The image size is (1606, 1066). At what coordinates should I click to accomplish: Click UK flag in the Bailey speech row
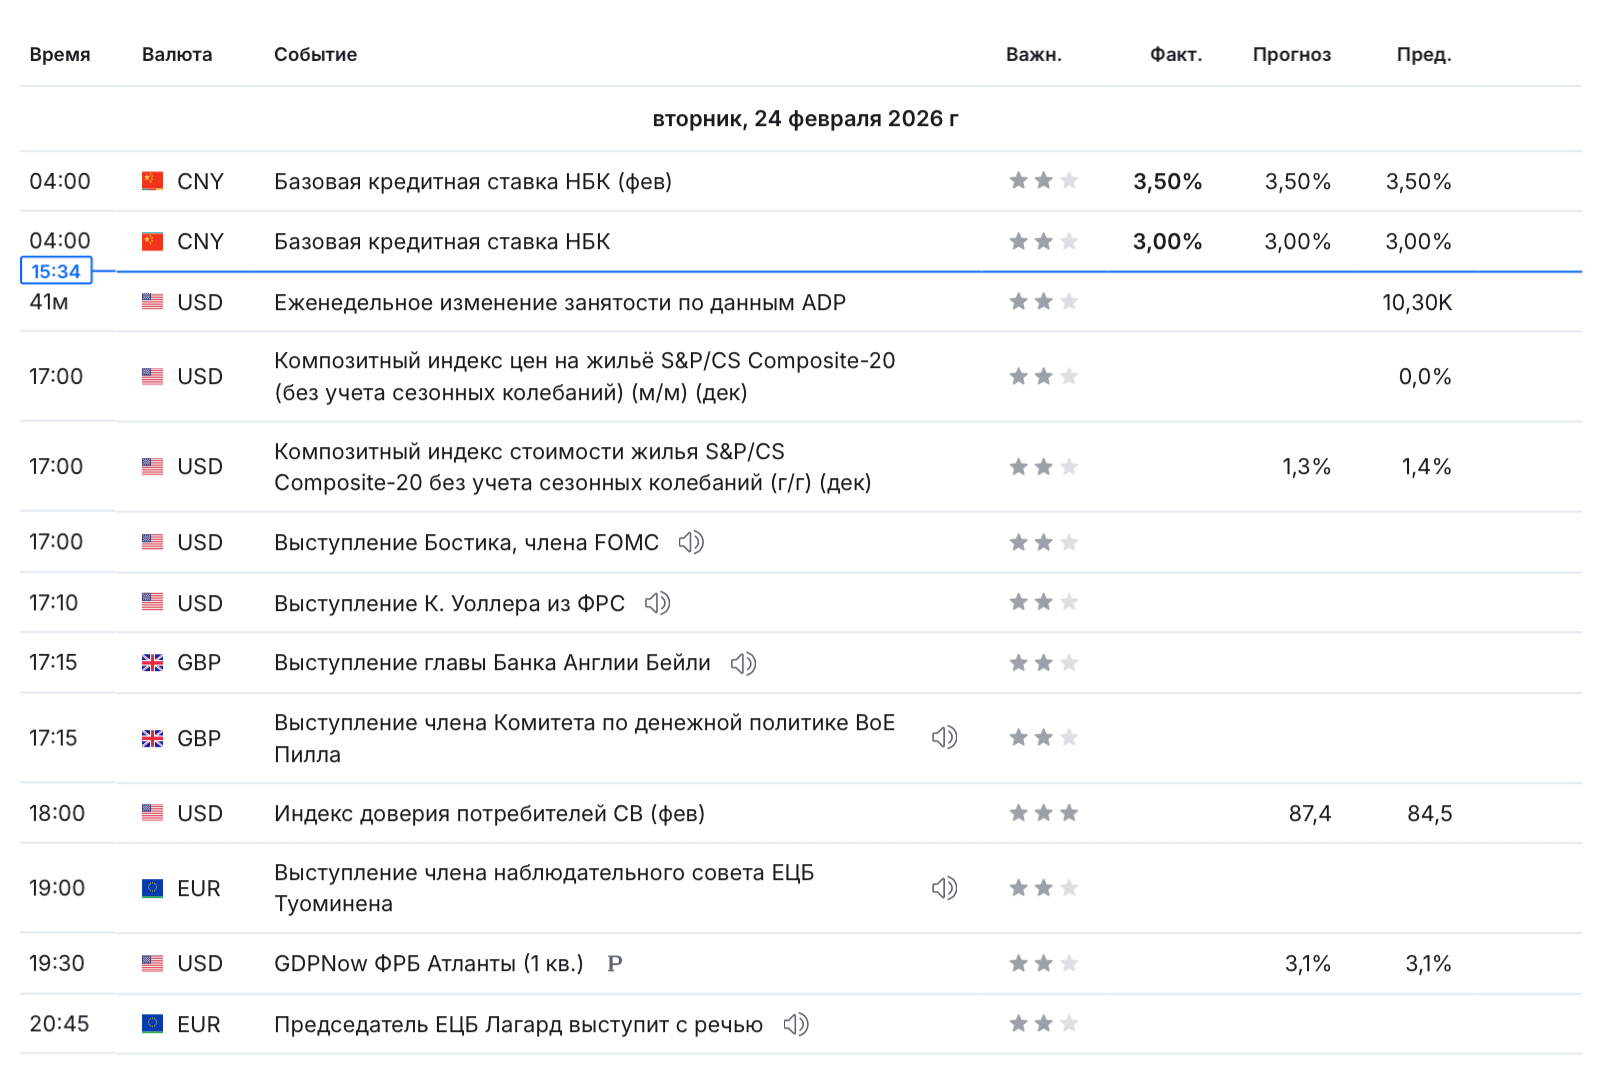click(152, 663)
